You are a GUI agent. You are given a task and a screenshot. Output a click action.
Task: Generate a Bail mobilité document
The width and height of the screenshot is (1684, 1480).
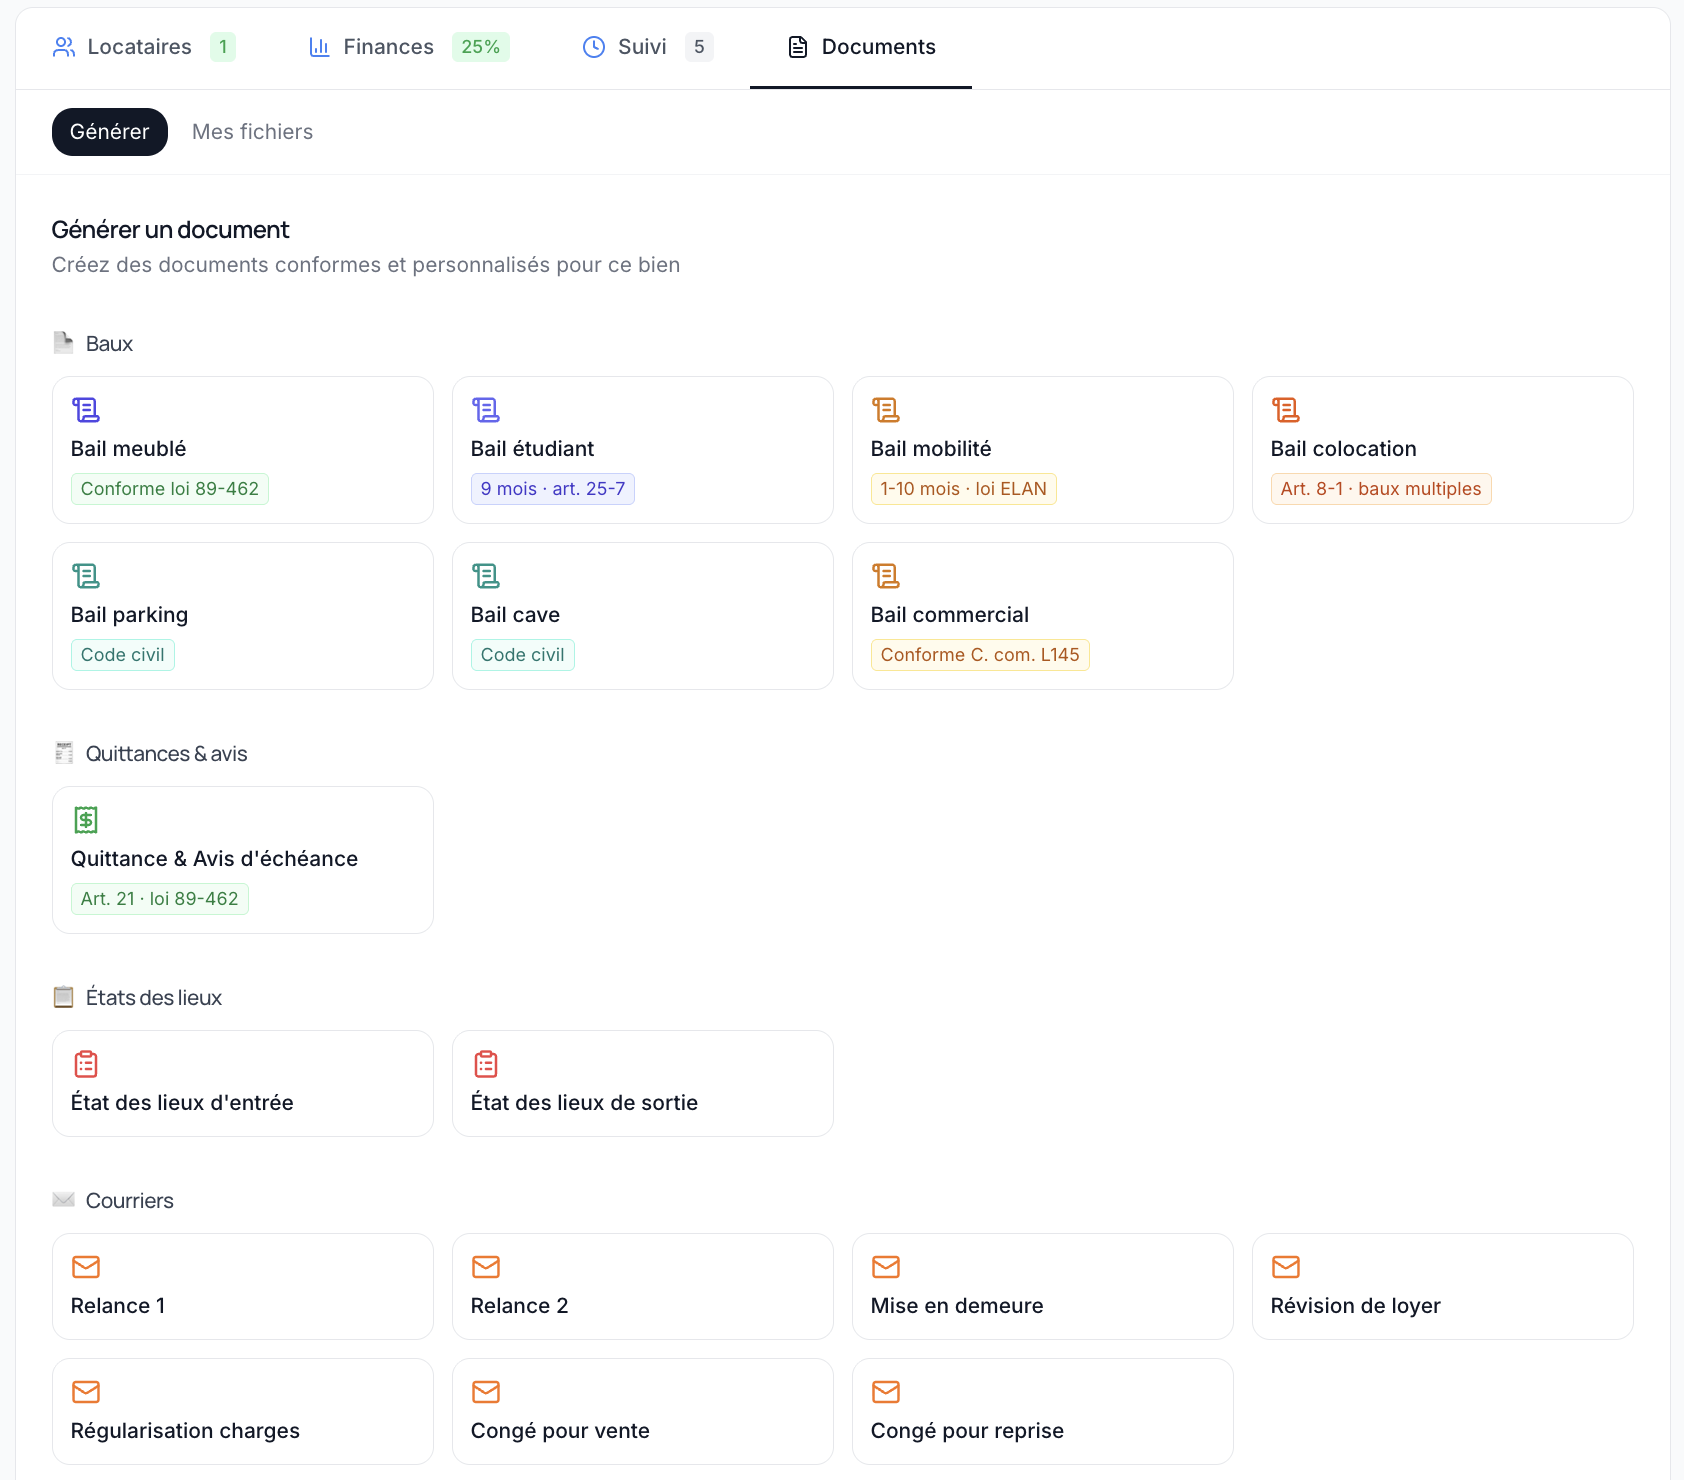pyautogui.click(x=1042, y=450)
